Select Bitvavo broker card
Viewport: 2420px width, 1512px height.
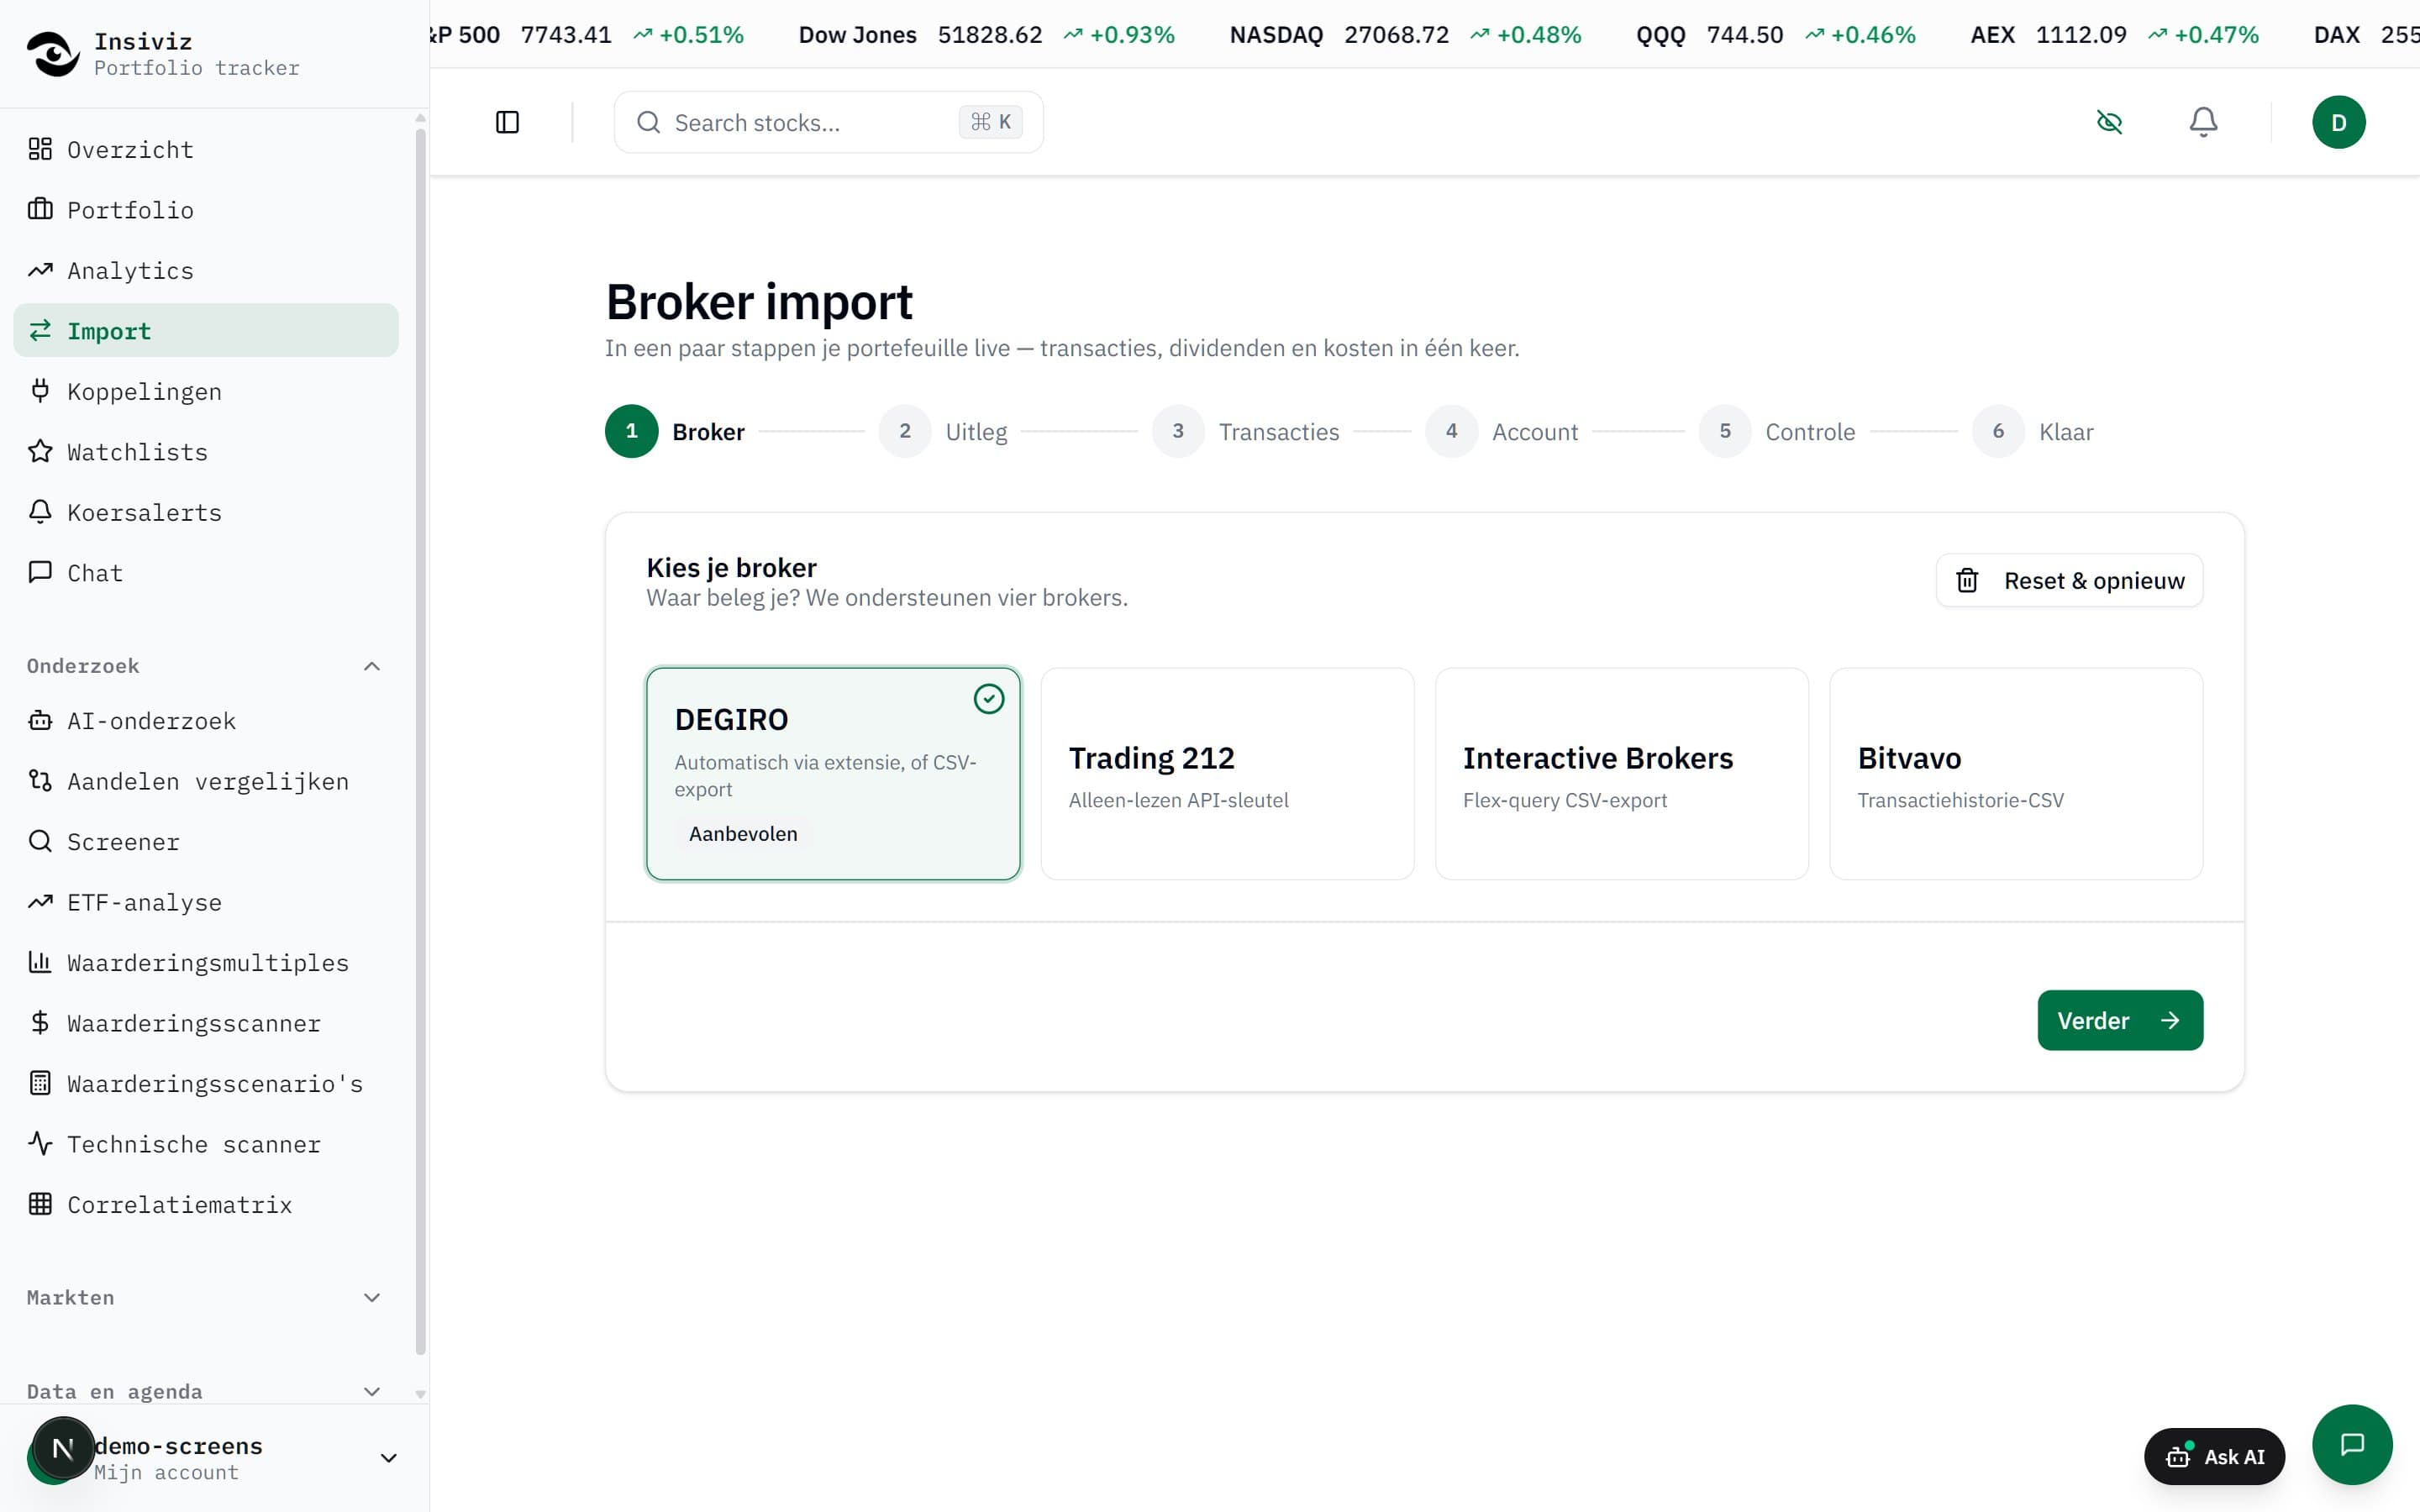[x=2015, y=774]
